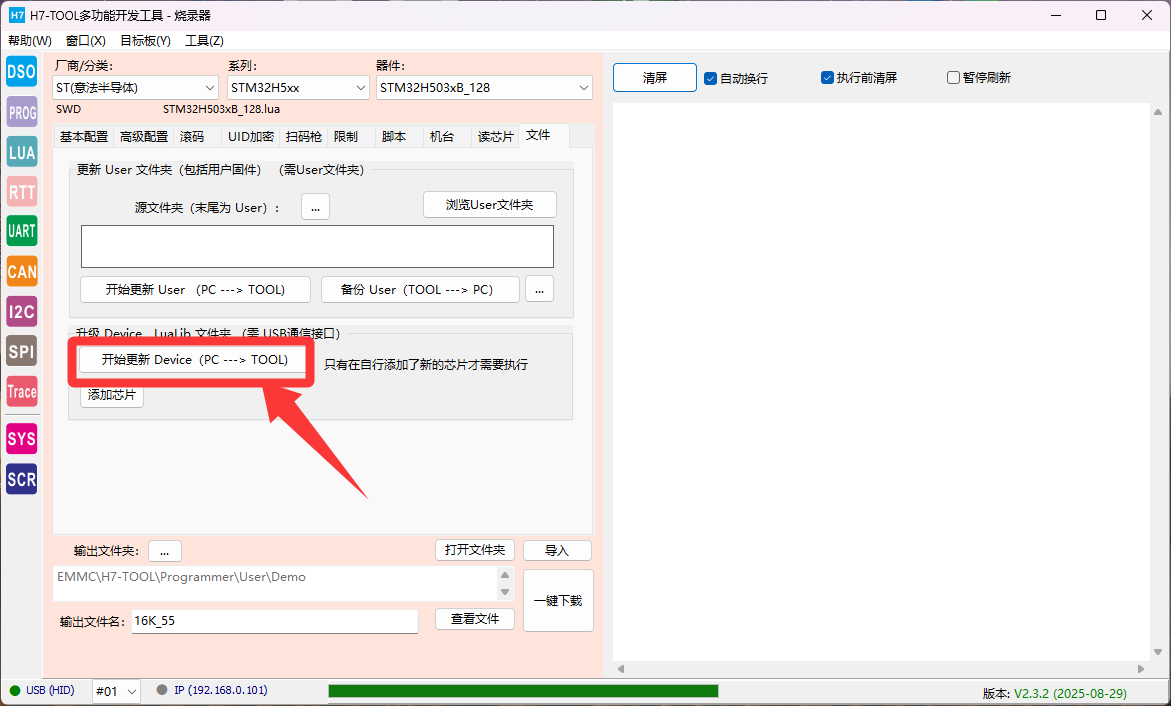Image resolution: width=1171 pixels, height=706 pixels.
Task: Expand the 厂商/分类 dropdown
Action: [135, 87]
